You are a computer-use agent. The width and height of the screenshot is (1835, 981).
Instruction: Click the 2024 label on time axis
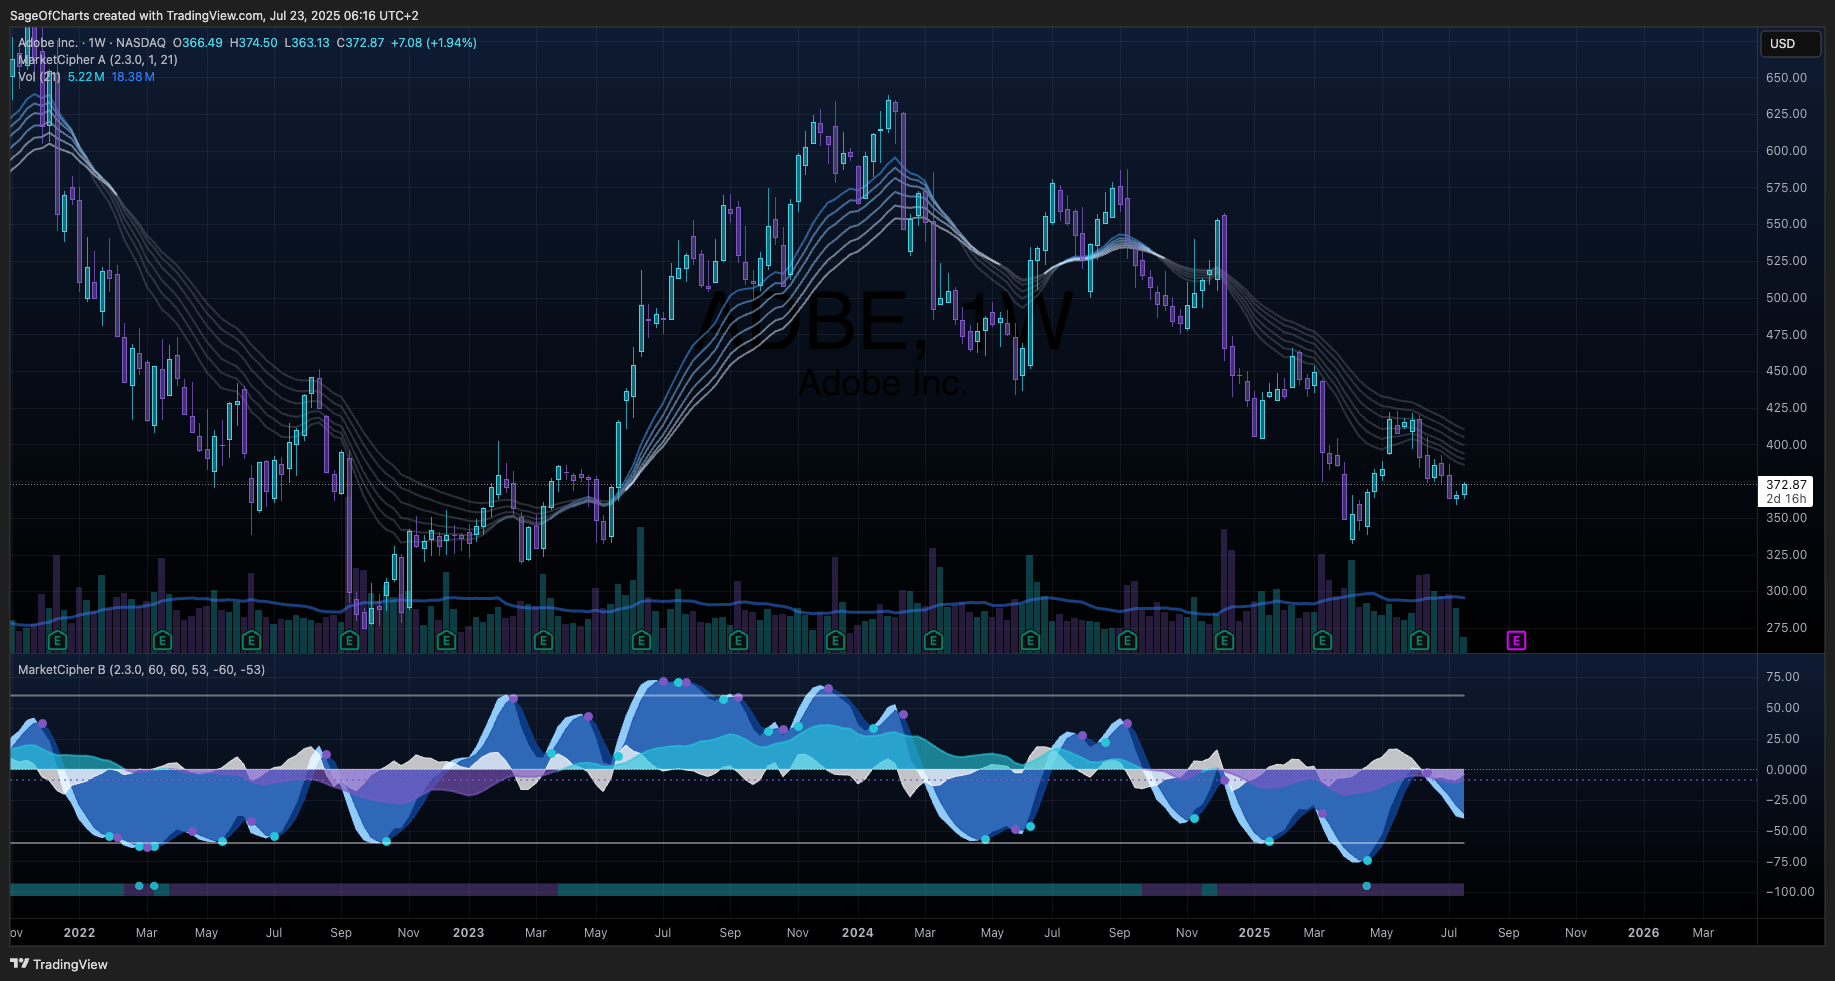coord(857,933)
